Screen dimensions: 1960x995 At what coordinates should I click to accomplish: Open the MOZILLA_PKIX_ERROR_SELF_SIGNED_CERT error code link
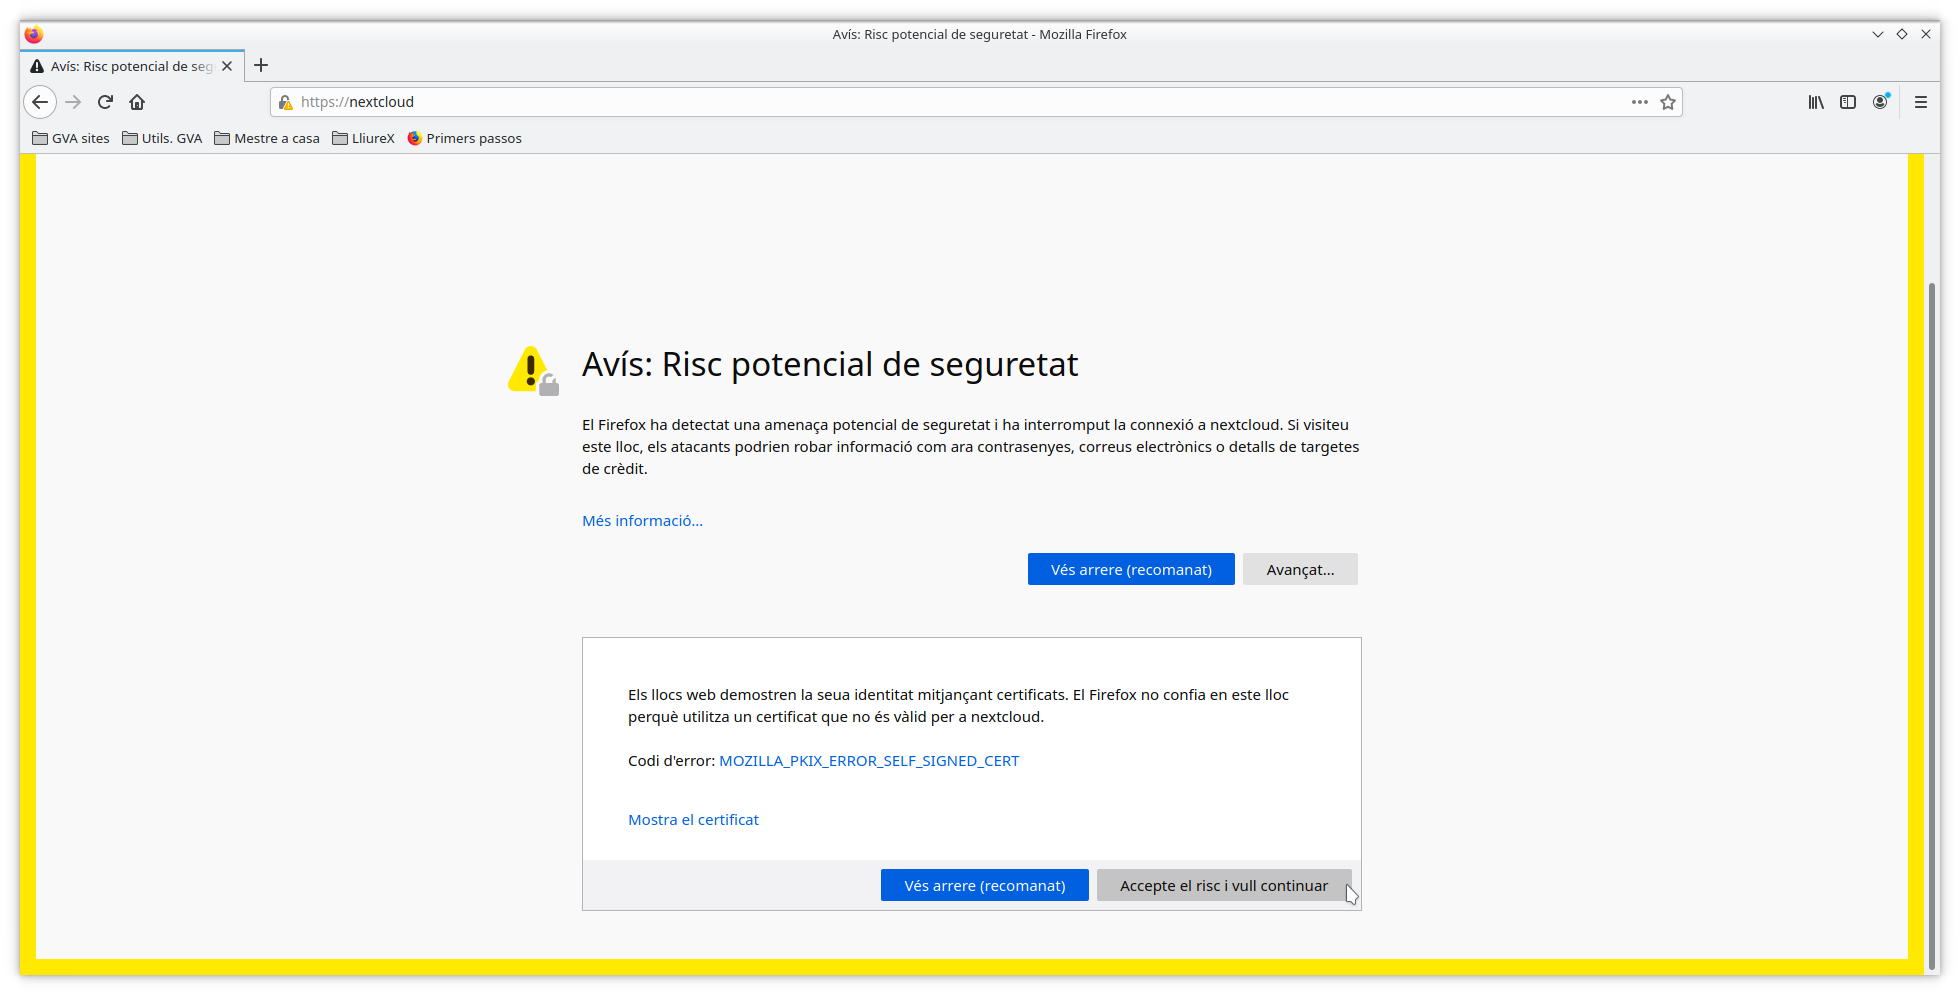coord(868,761)
